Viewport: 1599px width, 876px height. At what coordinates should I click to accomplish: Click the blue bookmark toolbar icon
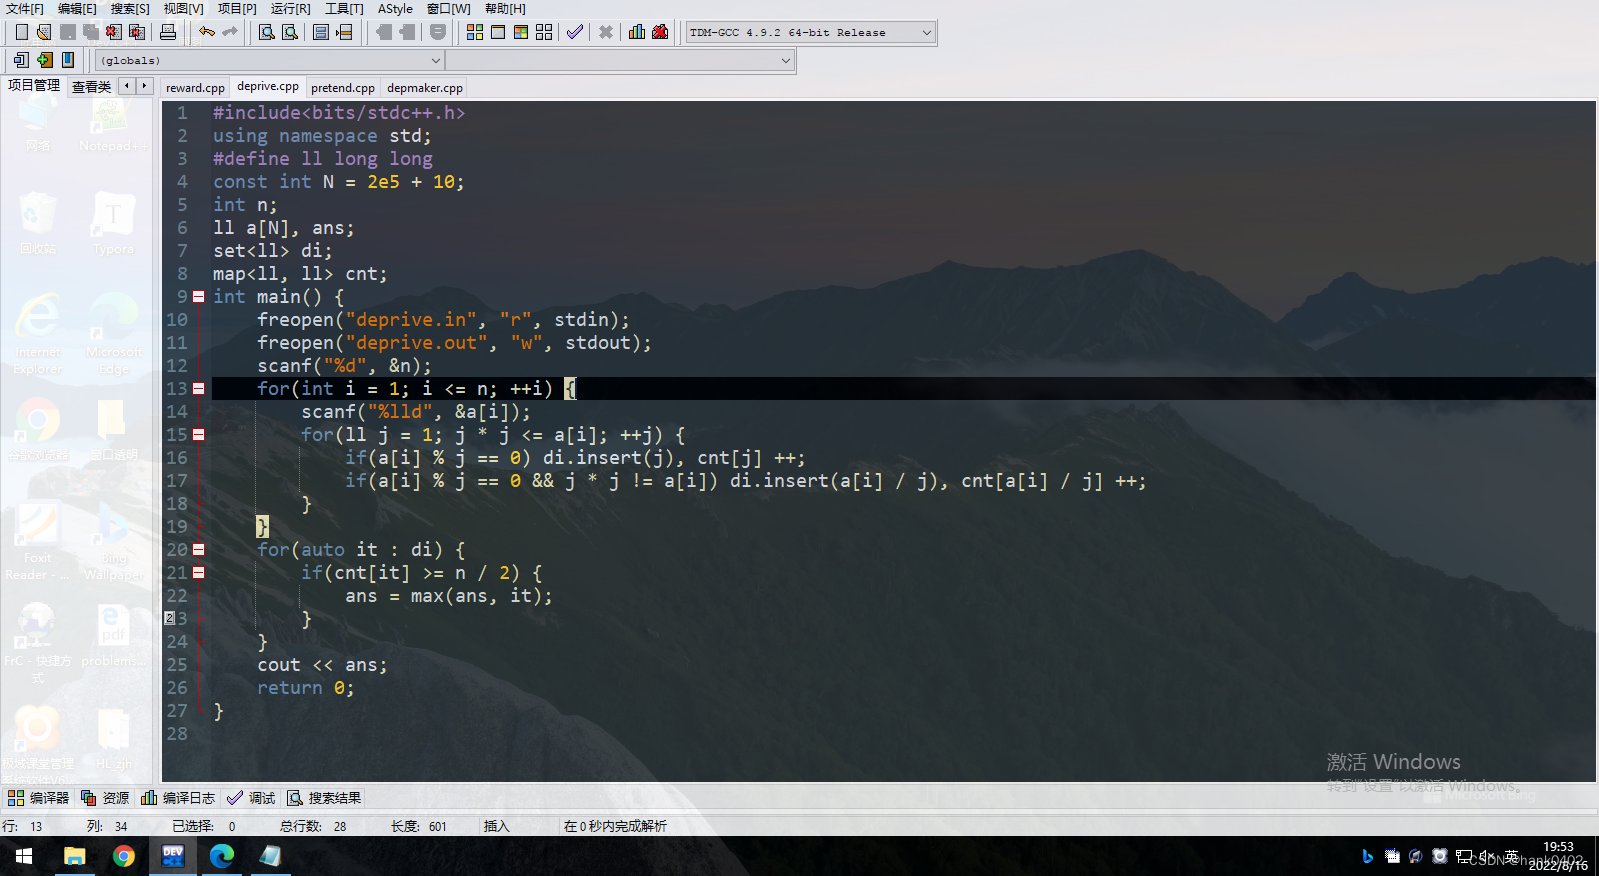[68, 60]
